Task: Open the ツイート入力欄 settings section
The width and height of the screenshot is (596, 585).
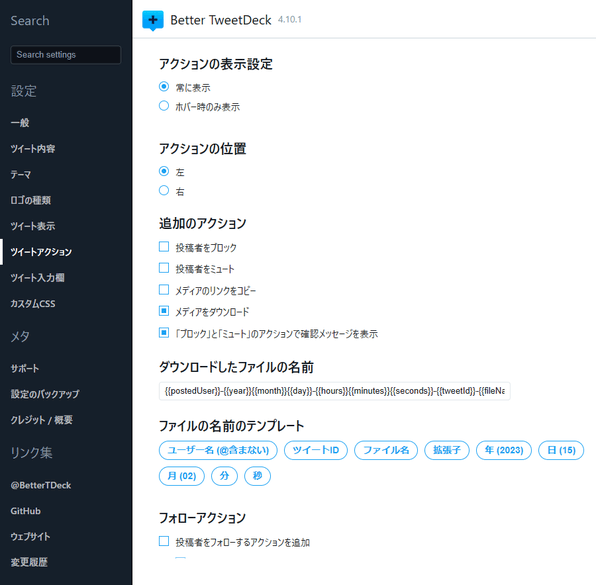Action: [x=37, y=278]
